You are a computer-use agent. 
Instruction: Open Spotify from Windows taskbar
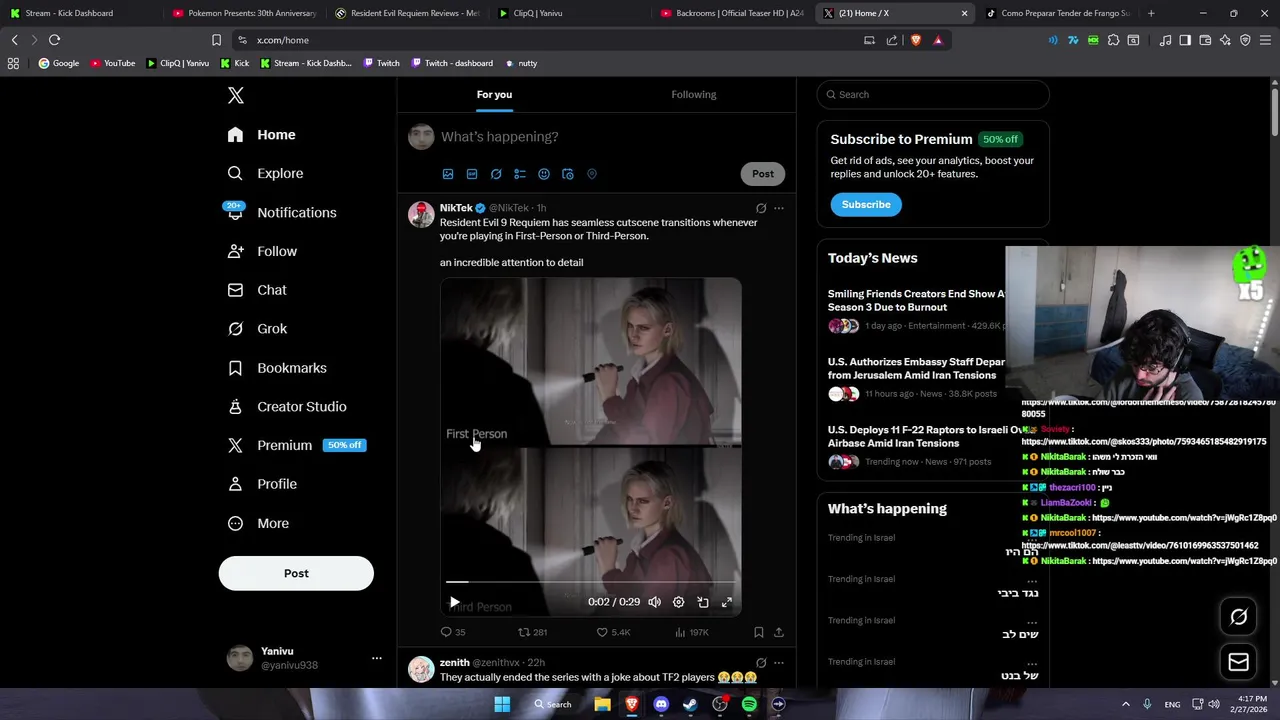(x=749, y=704)
